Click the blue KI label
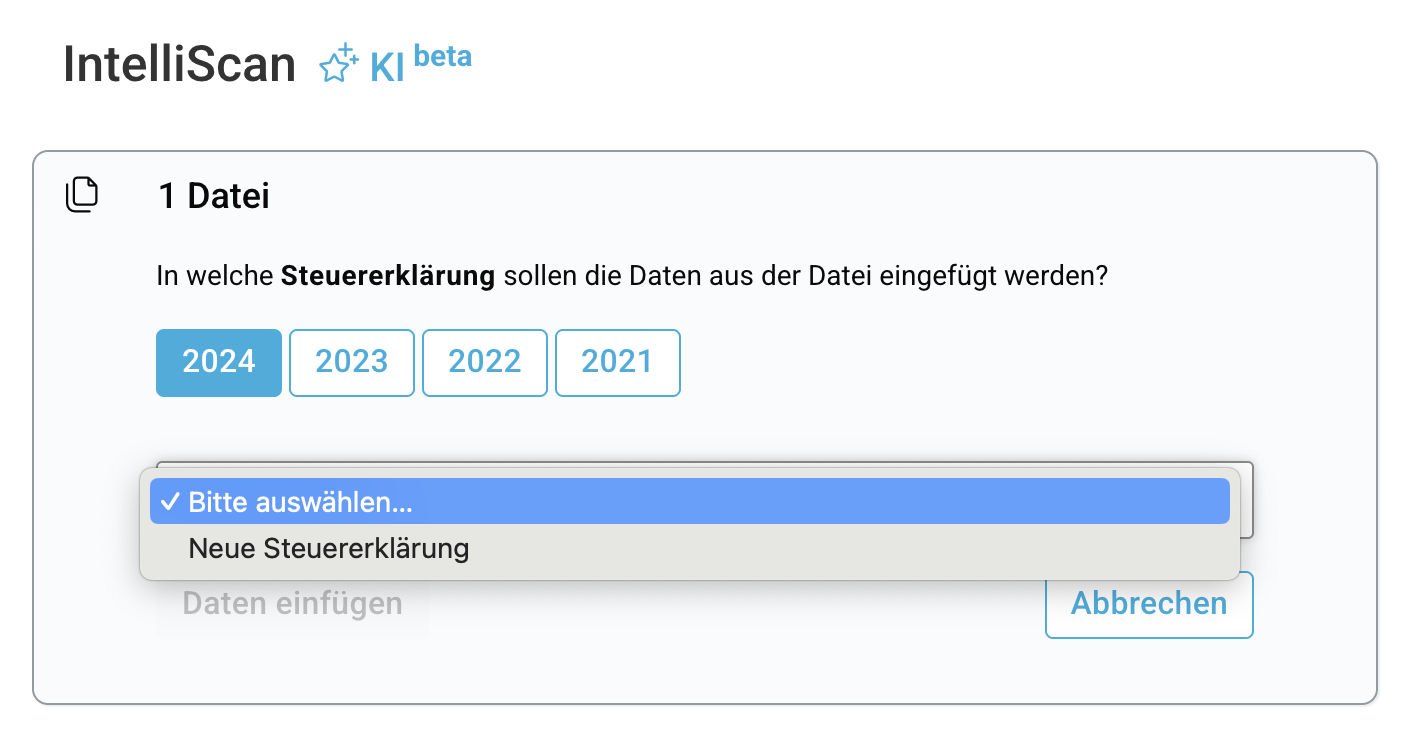This screenshot has height=756, width=1420. point(387,67)
